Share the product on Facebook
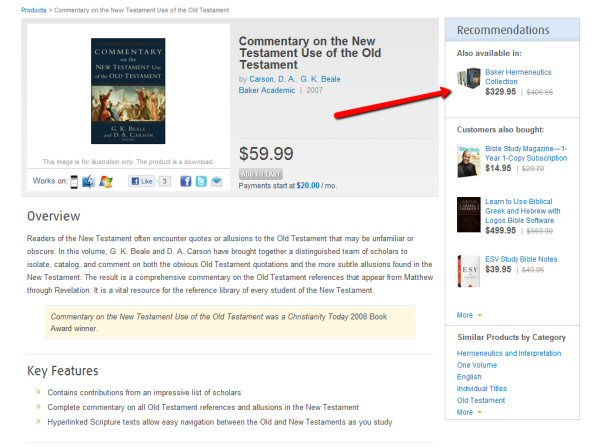 click(x=186, y=181)
